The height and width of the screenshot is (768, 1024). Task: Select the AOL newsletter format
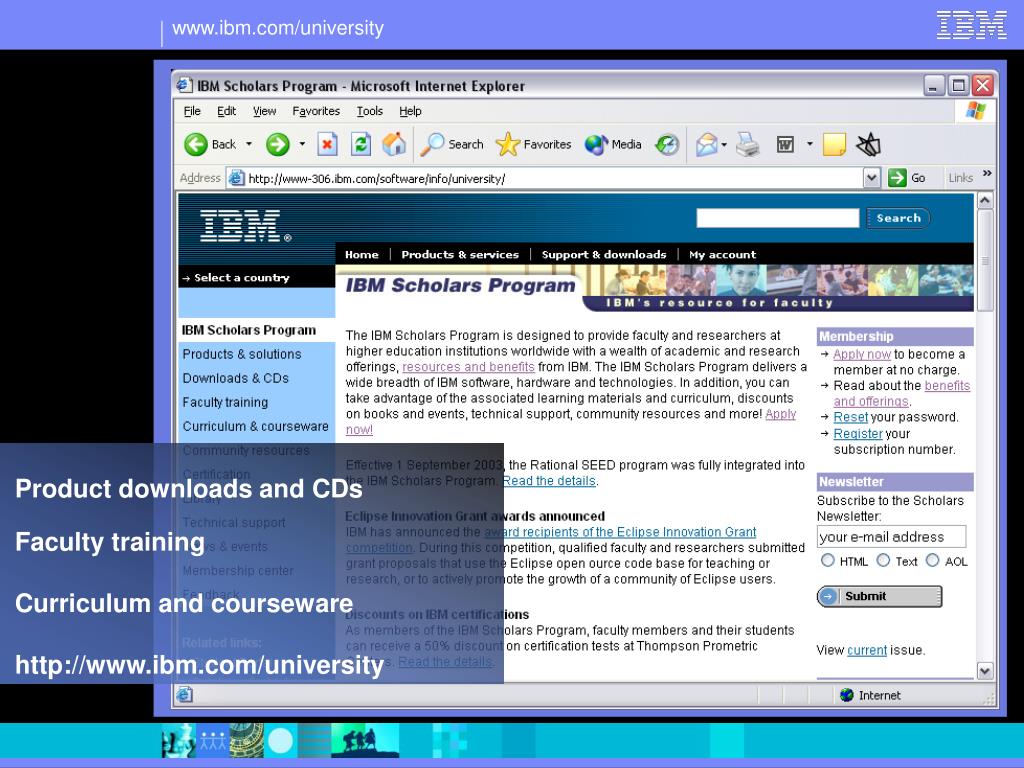coord(933,560)
